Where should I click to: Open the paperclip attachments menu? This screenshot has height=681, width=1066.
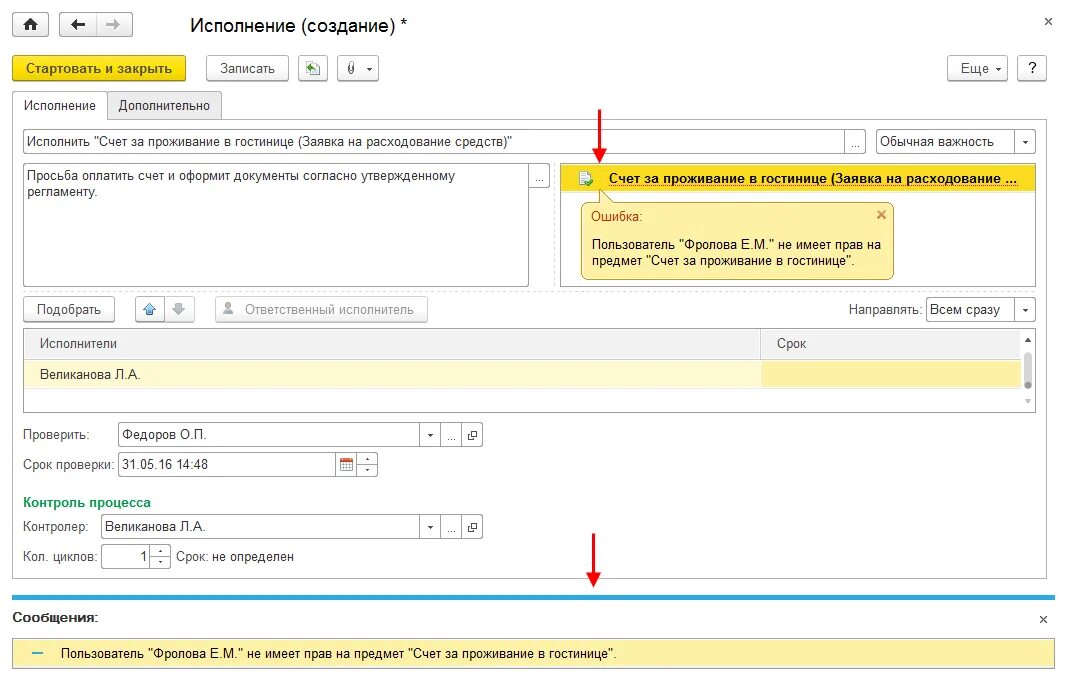point(358,69)
